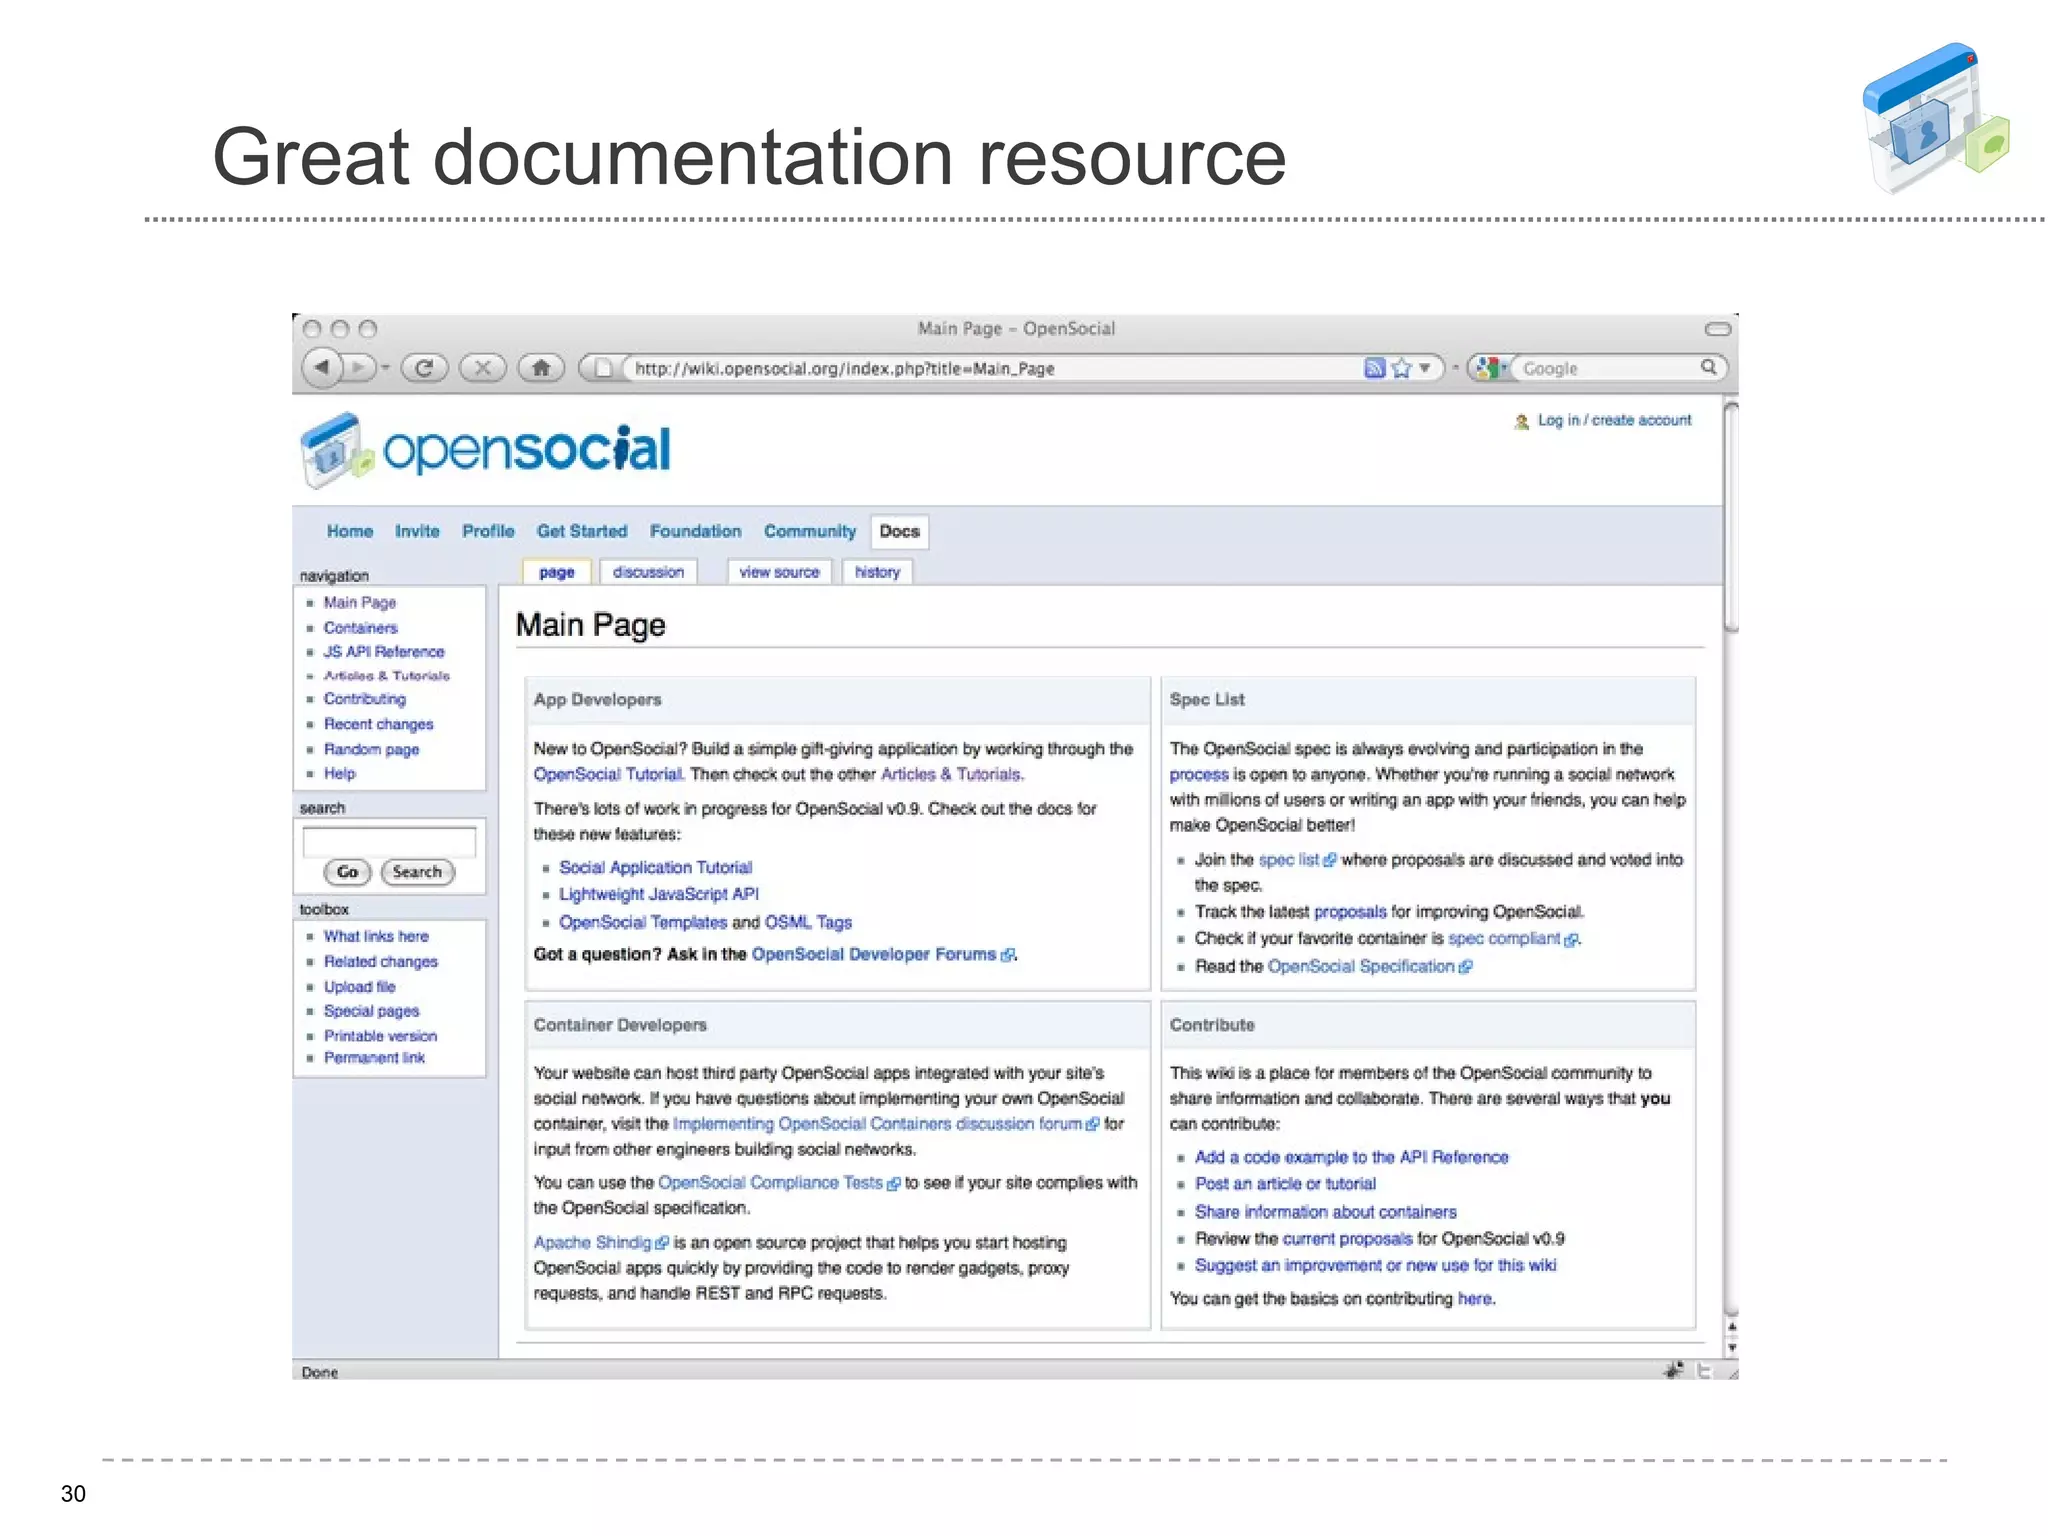Select the page tab
Viewport: 2048px width, 1536px height.
(x=556, y=572)
